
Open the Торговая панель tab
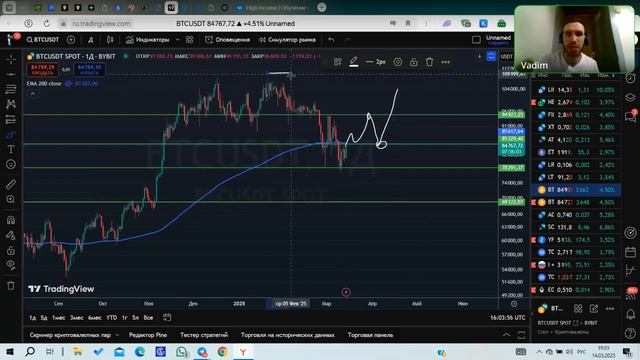click(x=371, y=335)
